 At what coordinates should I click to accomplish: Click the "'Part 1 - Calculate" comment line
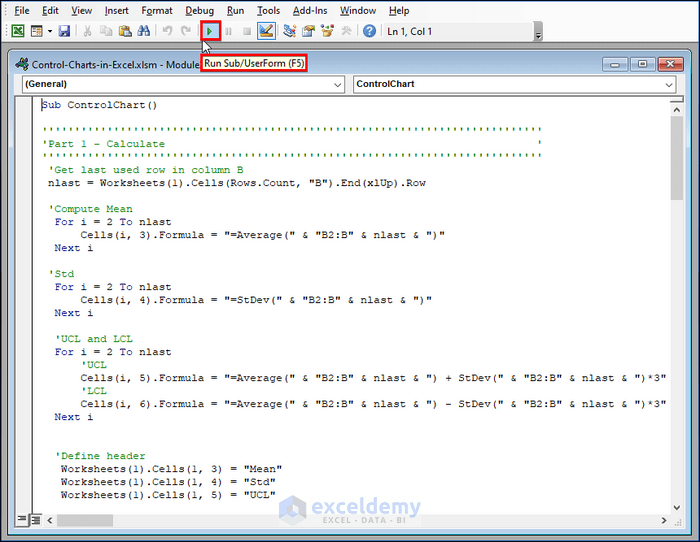[x=104, y=144]
